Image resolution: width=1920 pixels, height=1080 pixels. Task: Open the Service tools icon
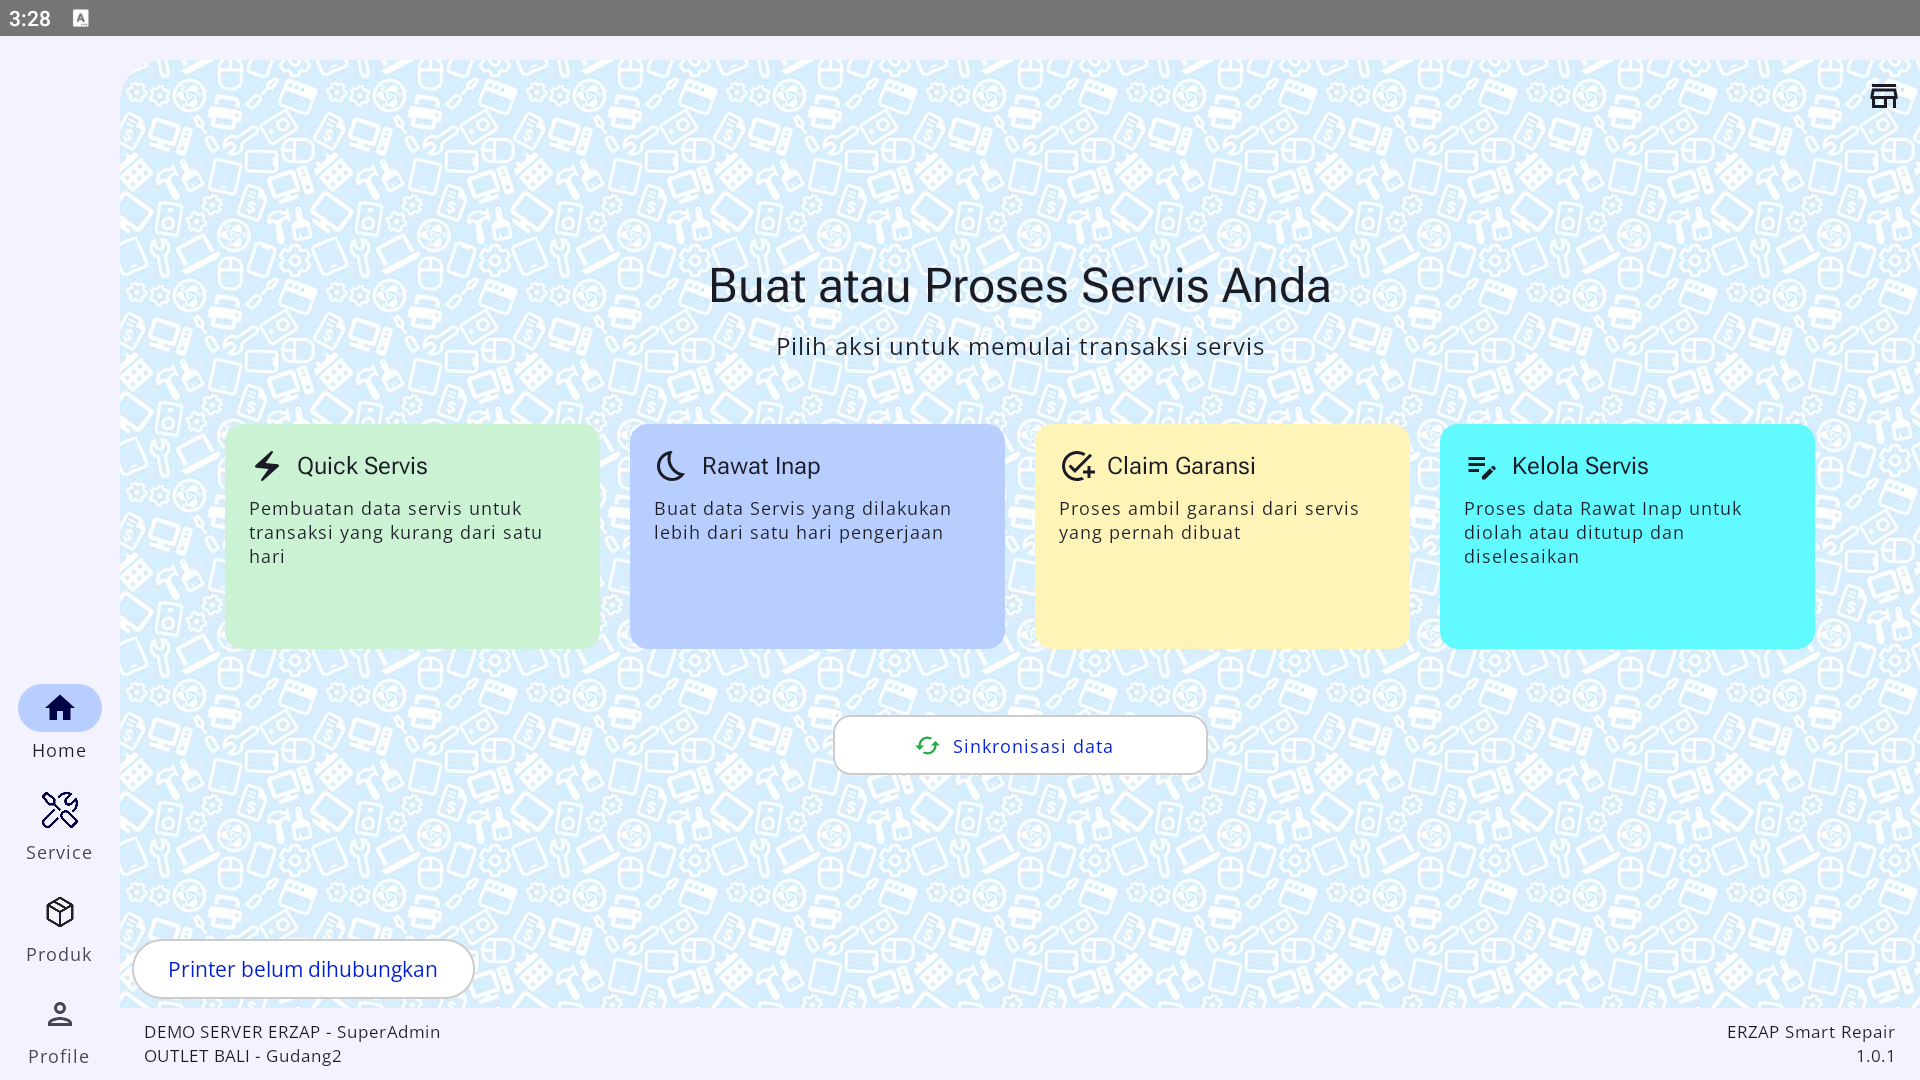click(60, 810)
